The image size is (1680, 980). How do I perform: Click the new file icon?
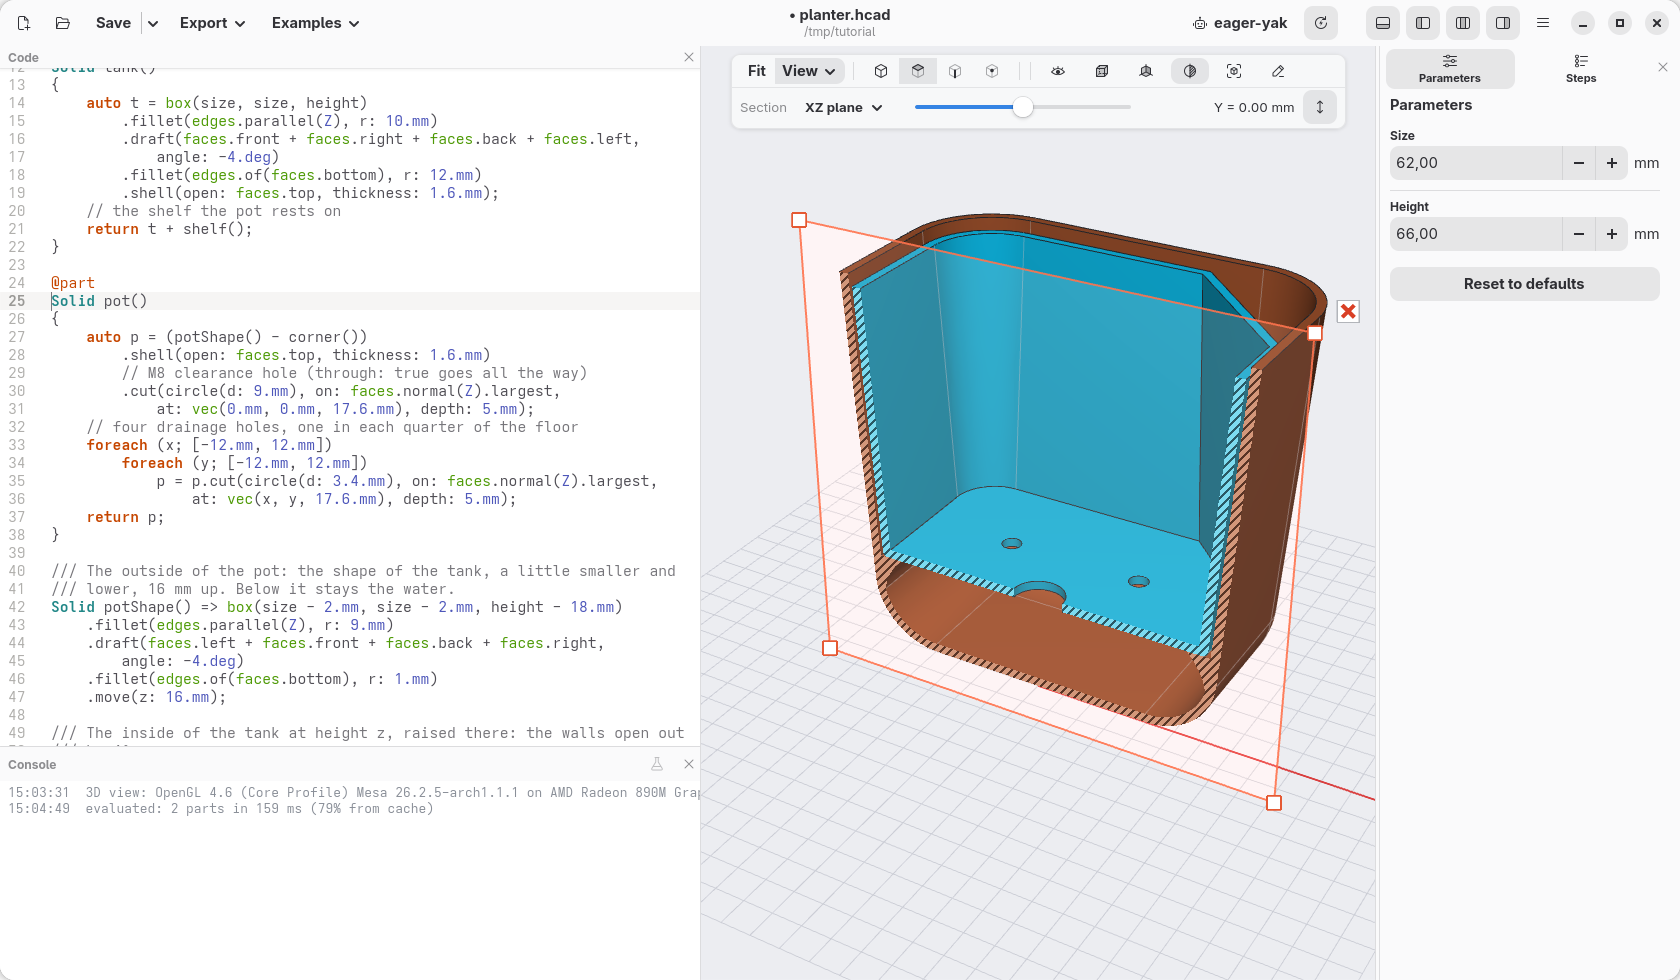click(x=24, y=23)
